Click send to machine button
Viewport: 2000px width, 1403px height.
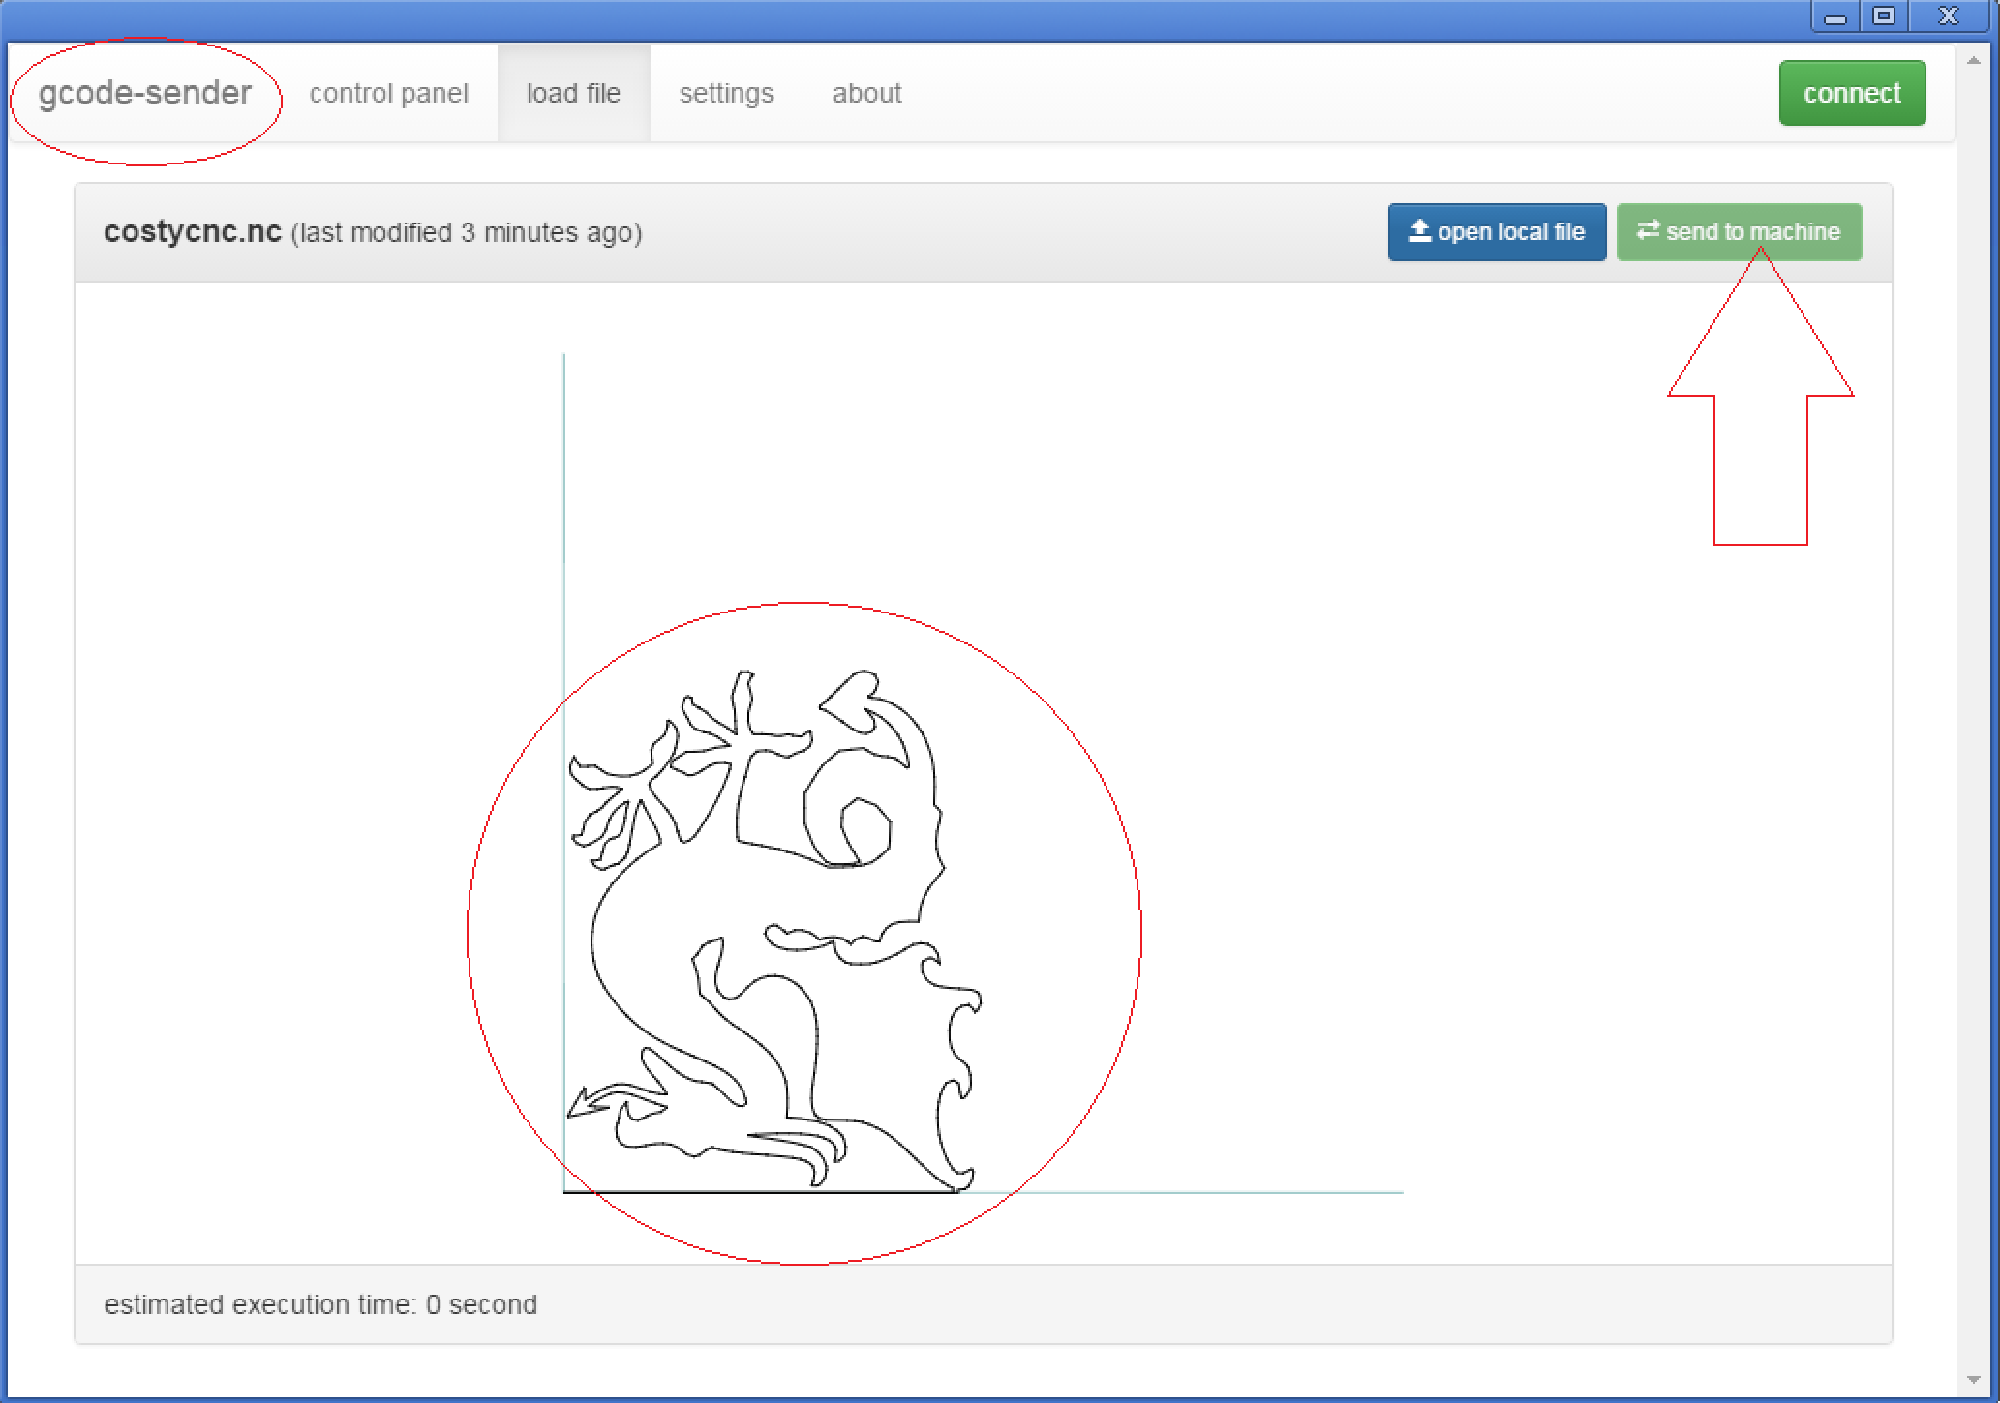[x=1739, y=232]
